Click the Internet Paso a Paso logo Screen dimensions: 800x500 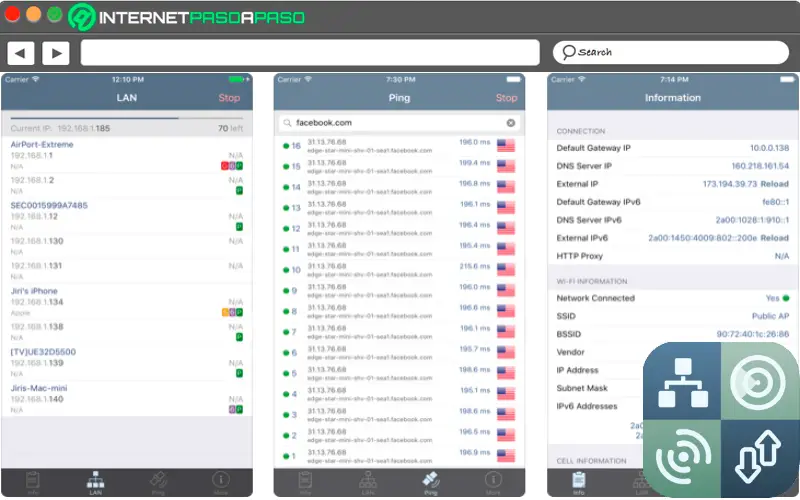tap(187, 17)
